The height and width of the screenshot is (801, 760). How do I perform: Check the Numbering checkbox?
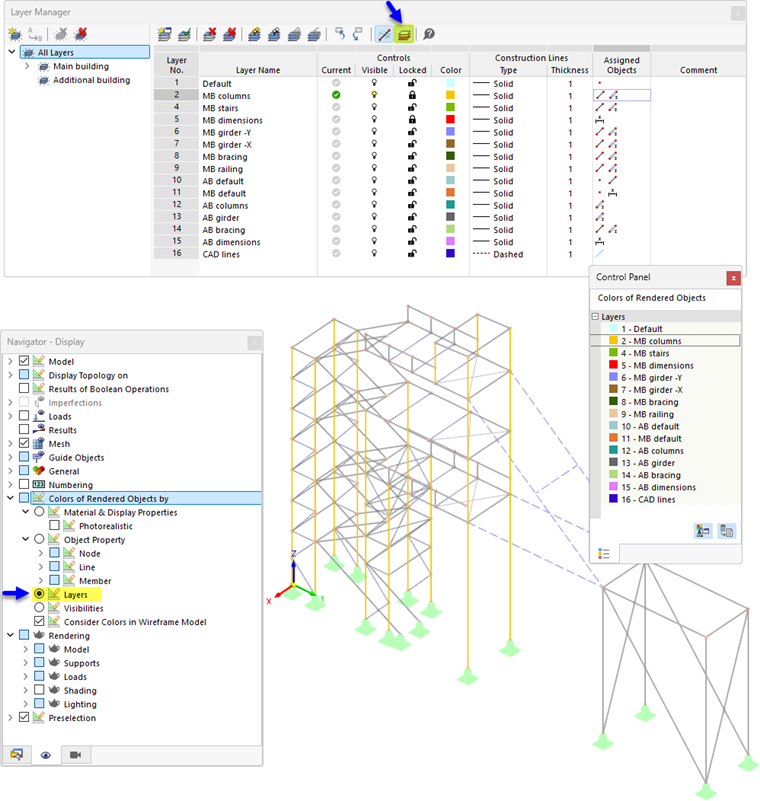24,484
